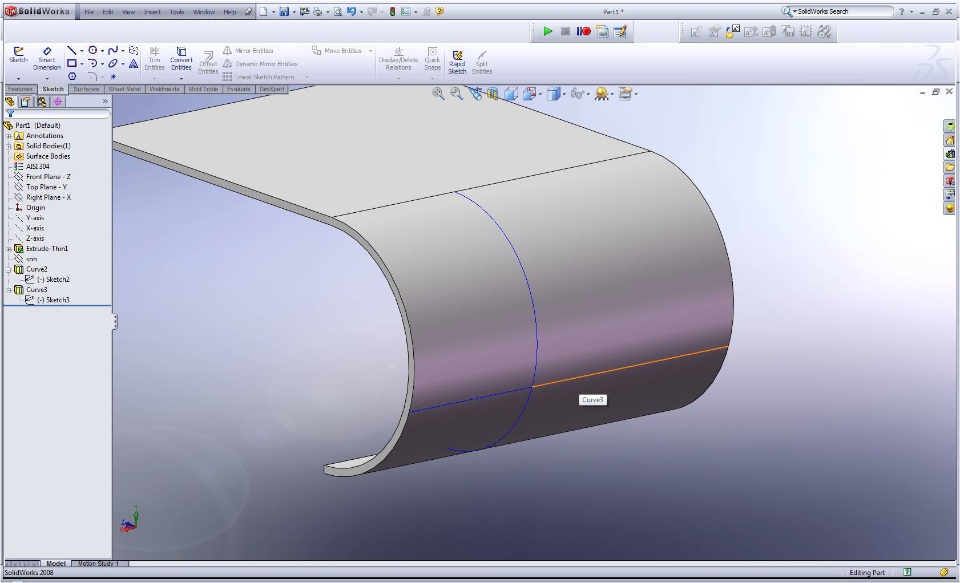Open the Line tool dropdown arrow
This screenshot has width=960, height=583.
tap(81, 51)
